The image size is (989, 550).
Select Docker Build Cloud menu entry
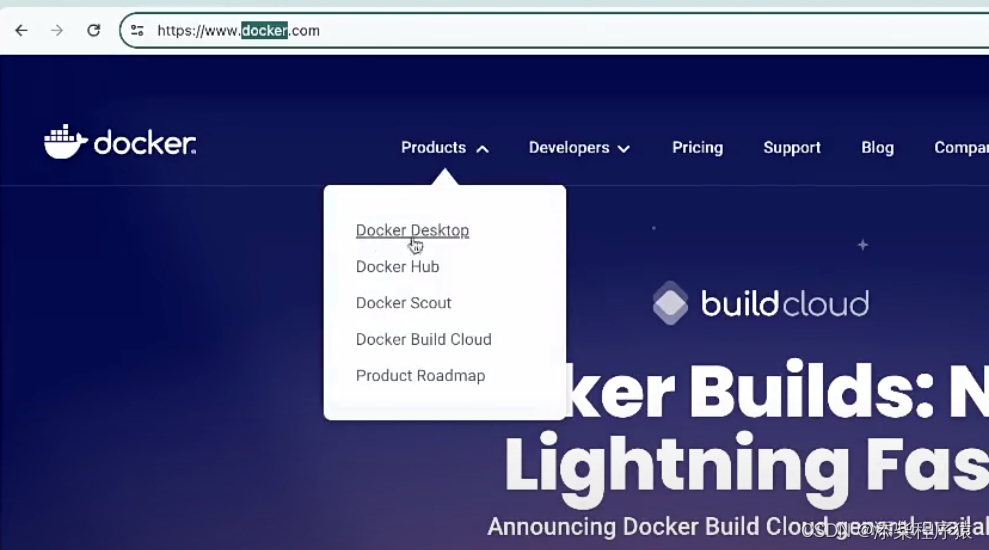click(424, 339)
